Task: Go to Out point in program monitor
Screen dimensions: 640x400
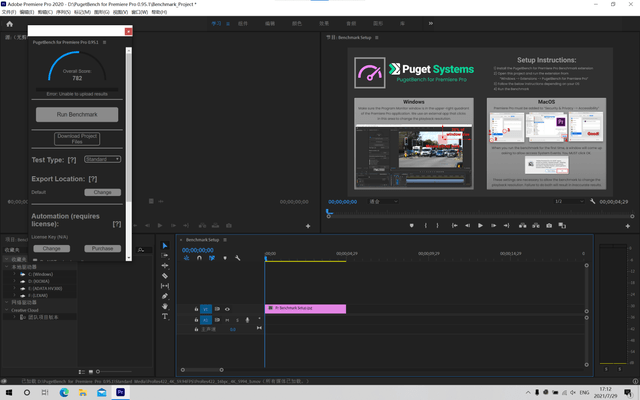Action: pyautogui.click(x=507, y=225)
